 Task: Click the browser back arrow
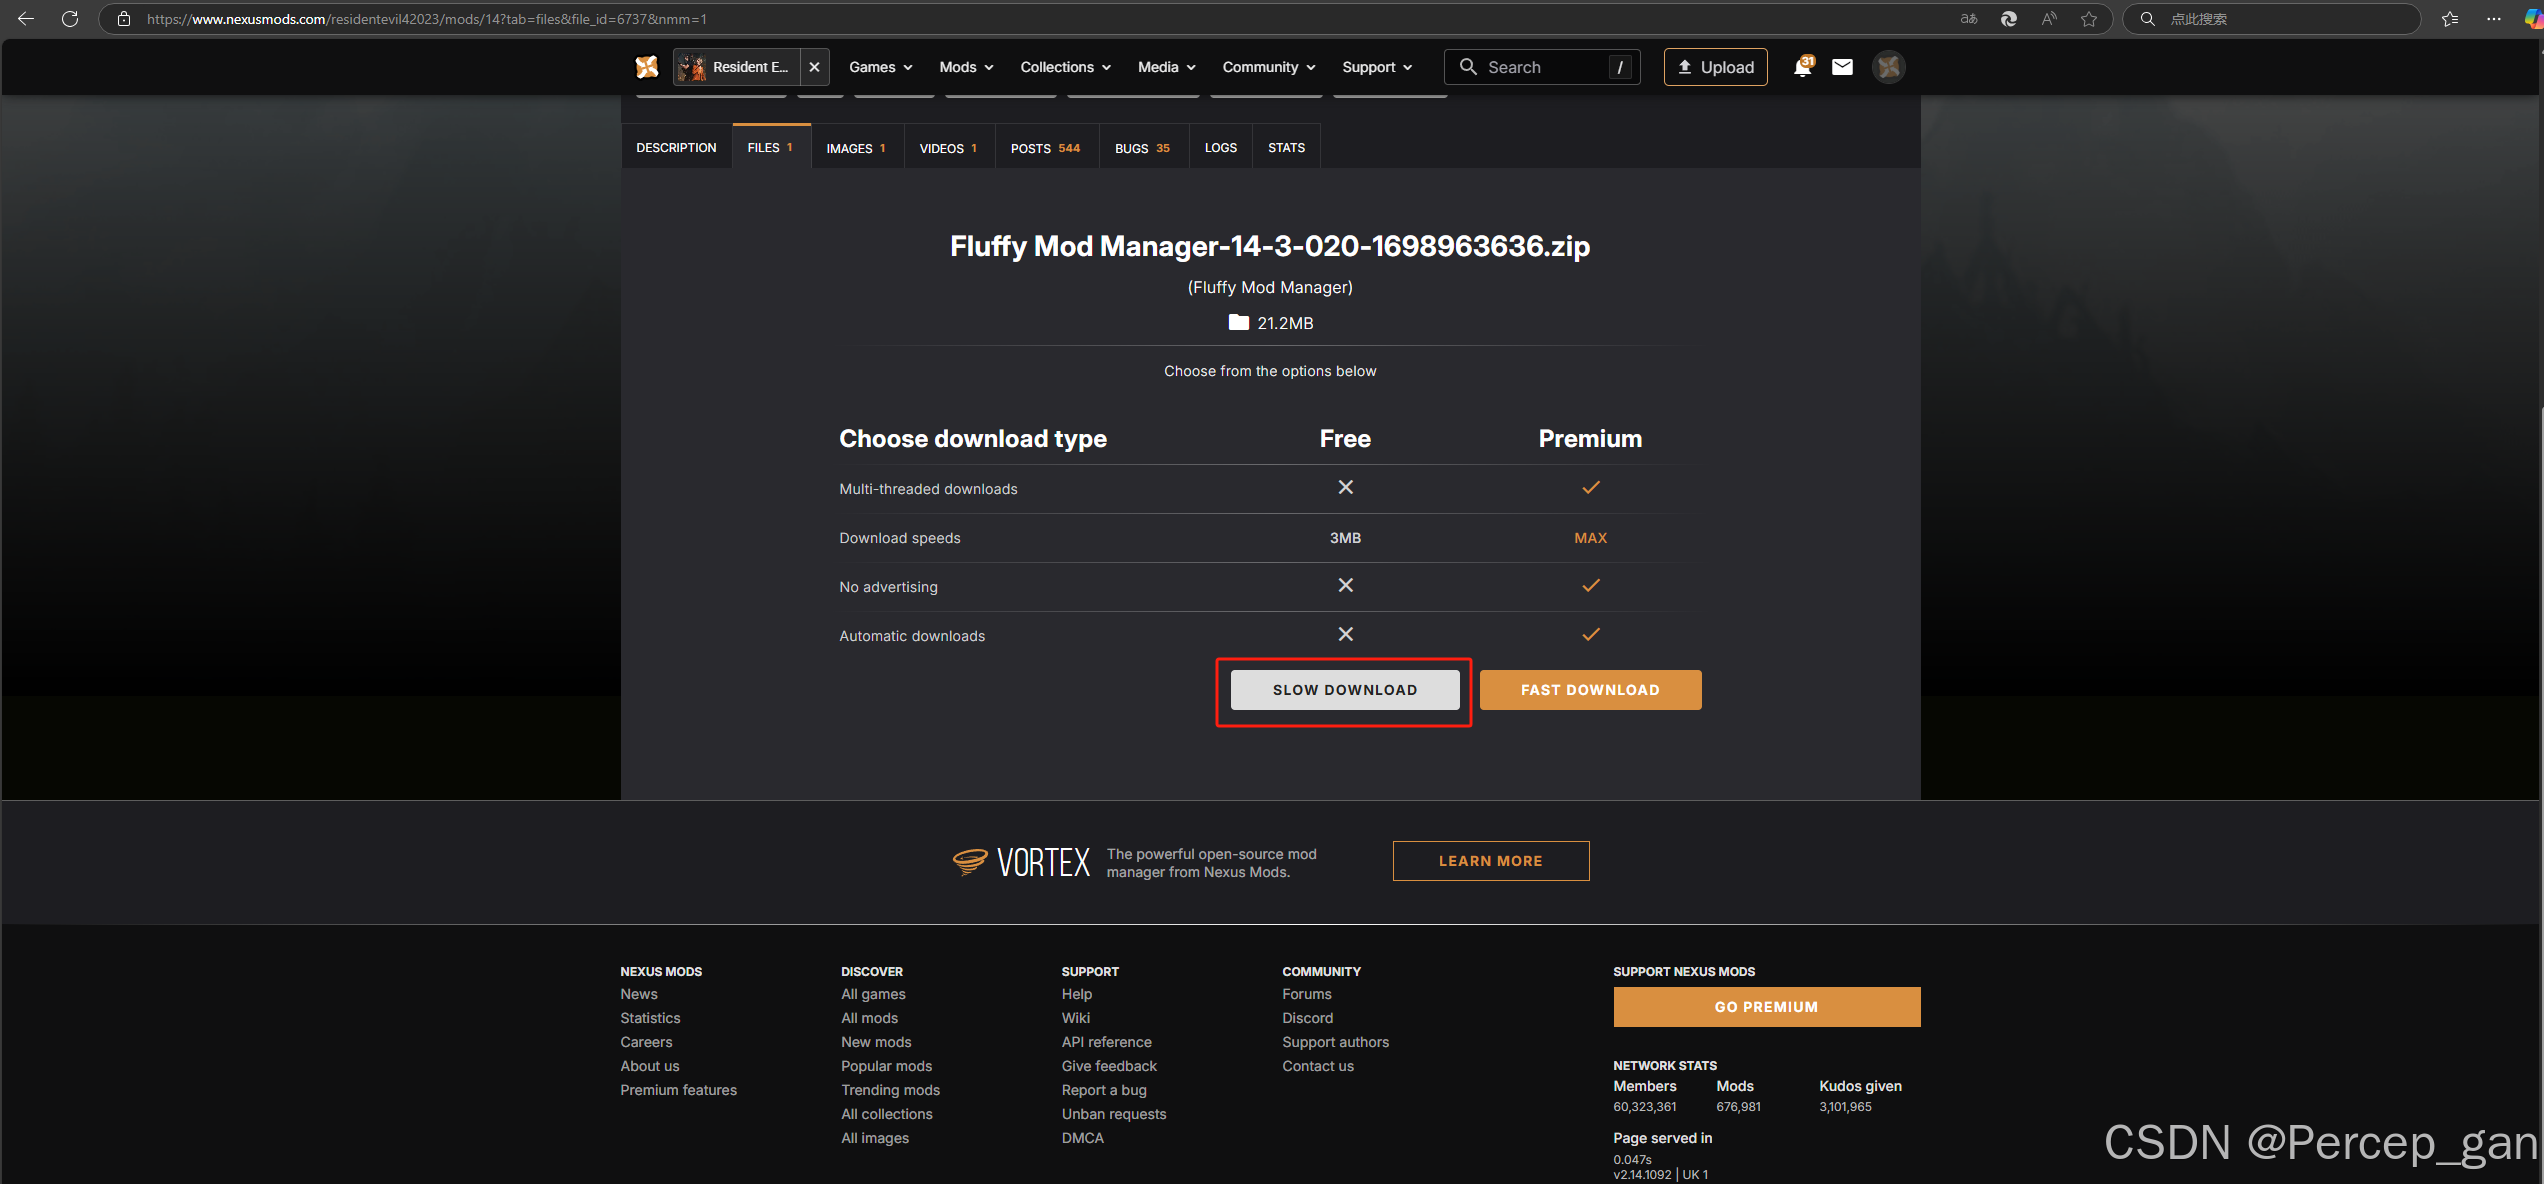point(26,19)
